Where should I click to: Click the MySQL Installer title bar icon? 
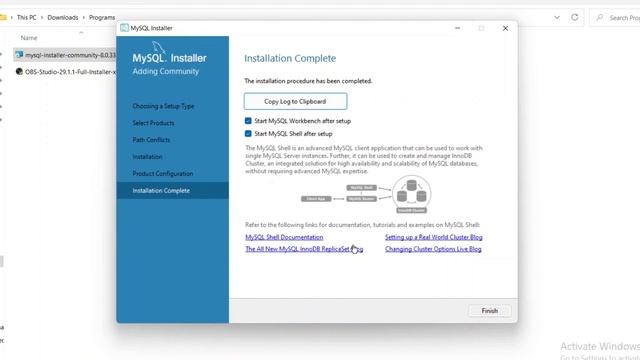(x=124, y=28)
